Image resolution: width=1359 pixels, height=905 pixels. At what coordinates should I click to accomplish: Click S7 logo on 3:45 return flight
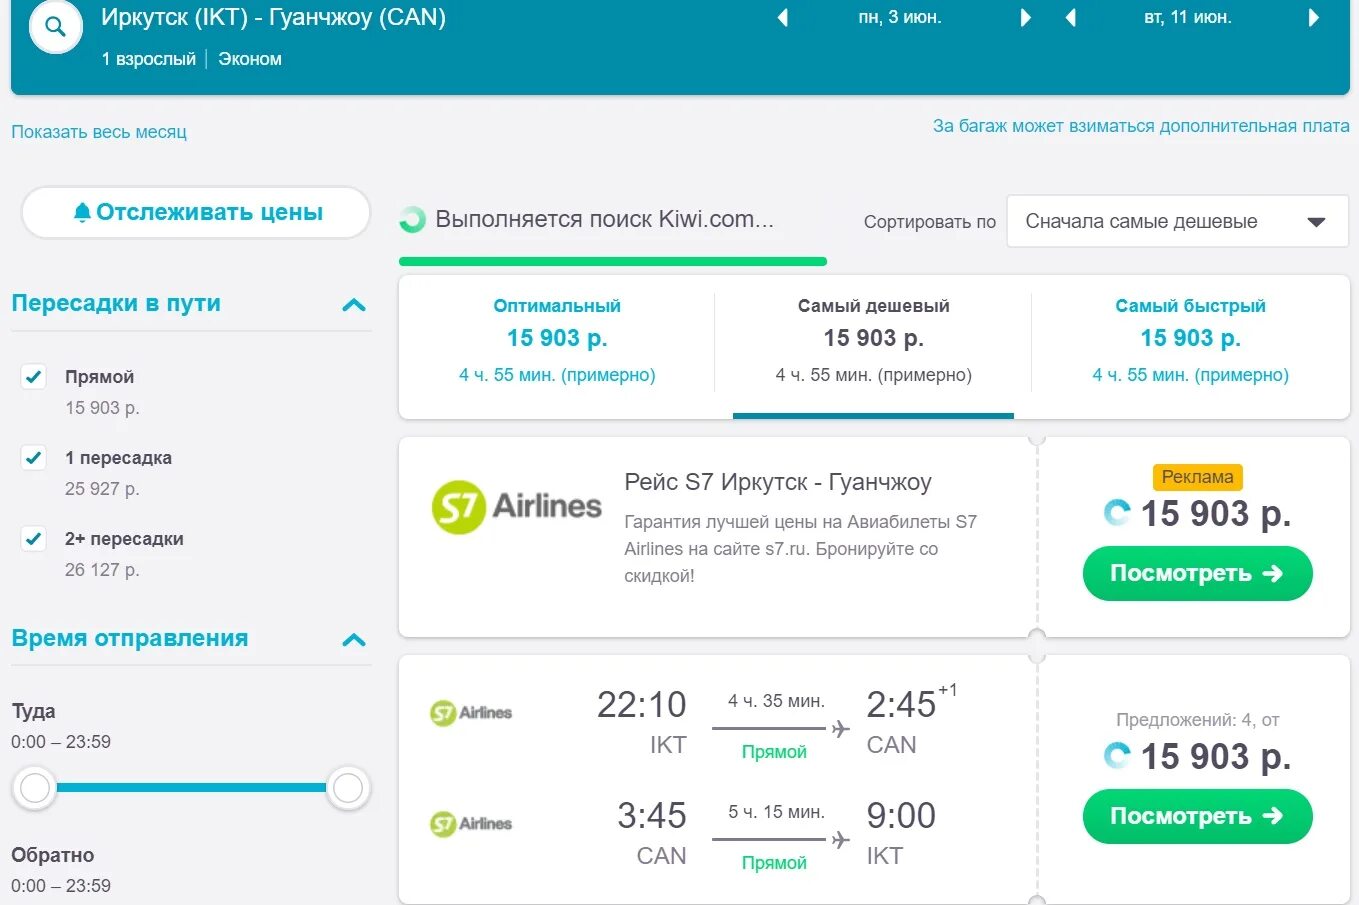tap(471, 824)
